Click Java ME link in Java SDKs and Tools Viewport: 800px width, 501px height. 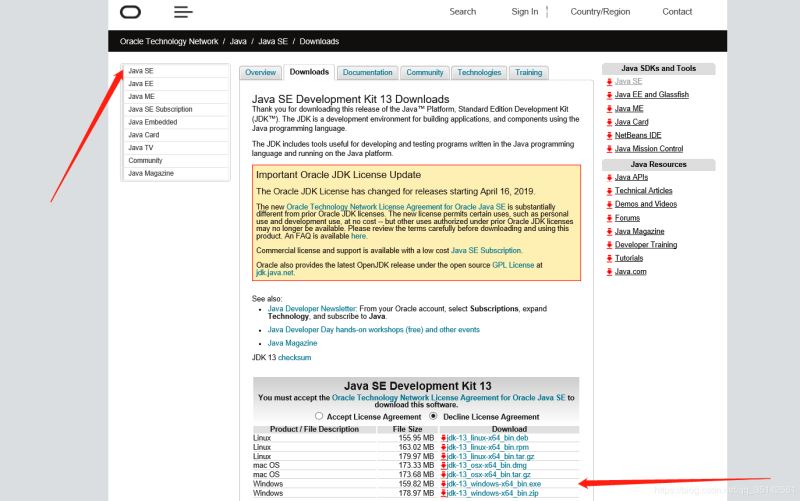[629, 109]
